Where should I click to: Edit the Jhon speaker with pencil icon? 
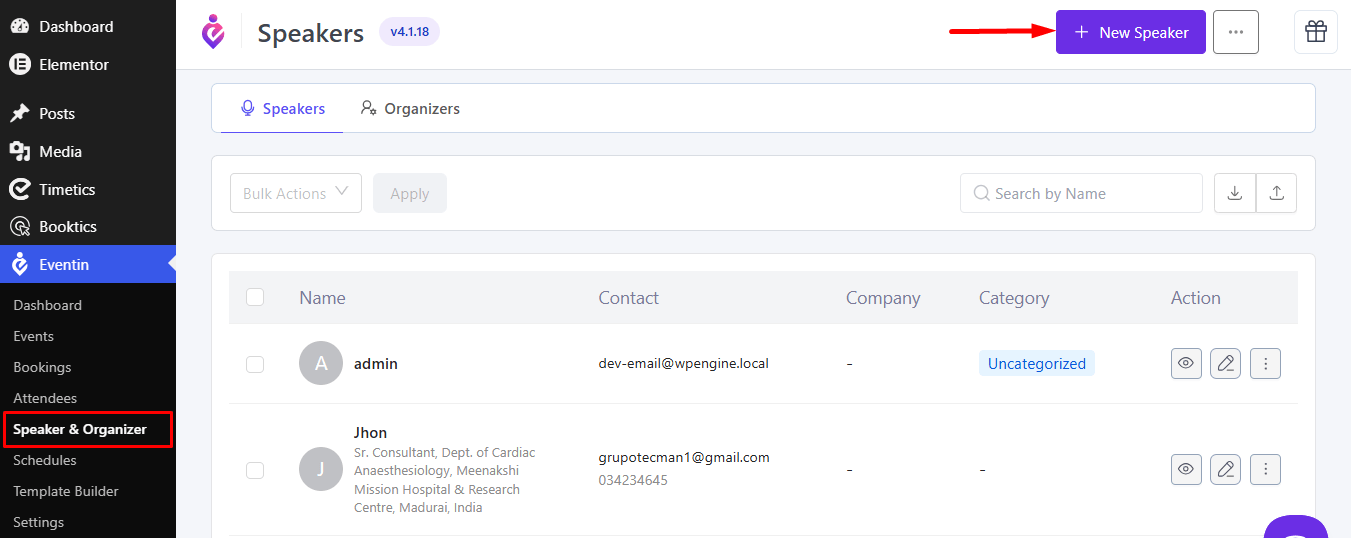pyautogui.click(x=1225, y=469)
